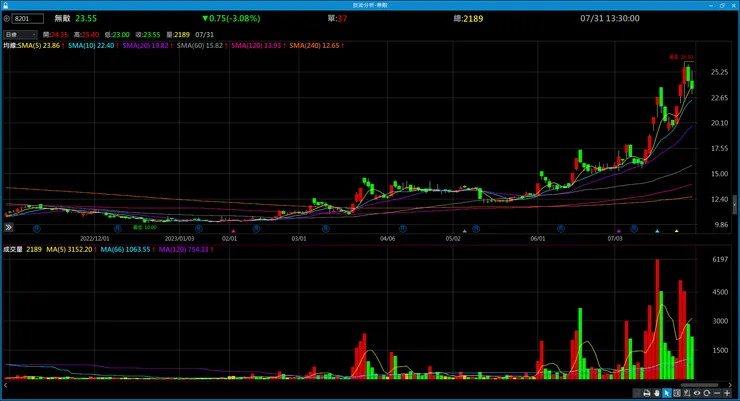Click the 成交量 volume panel title

13,250
